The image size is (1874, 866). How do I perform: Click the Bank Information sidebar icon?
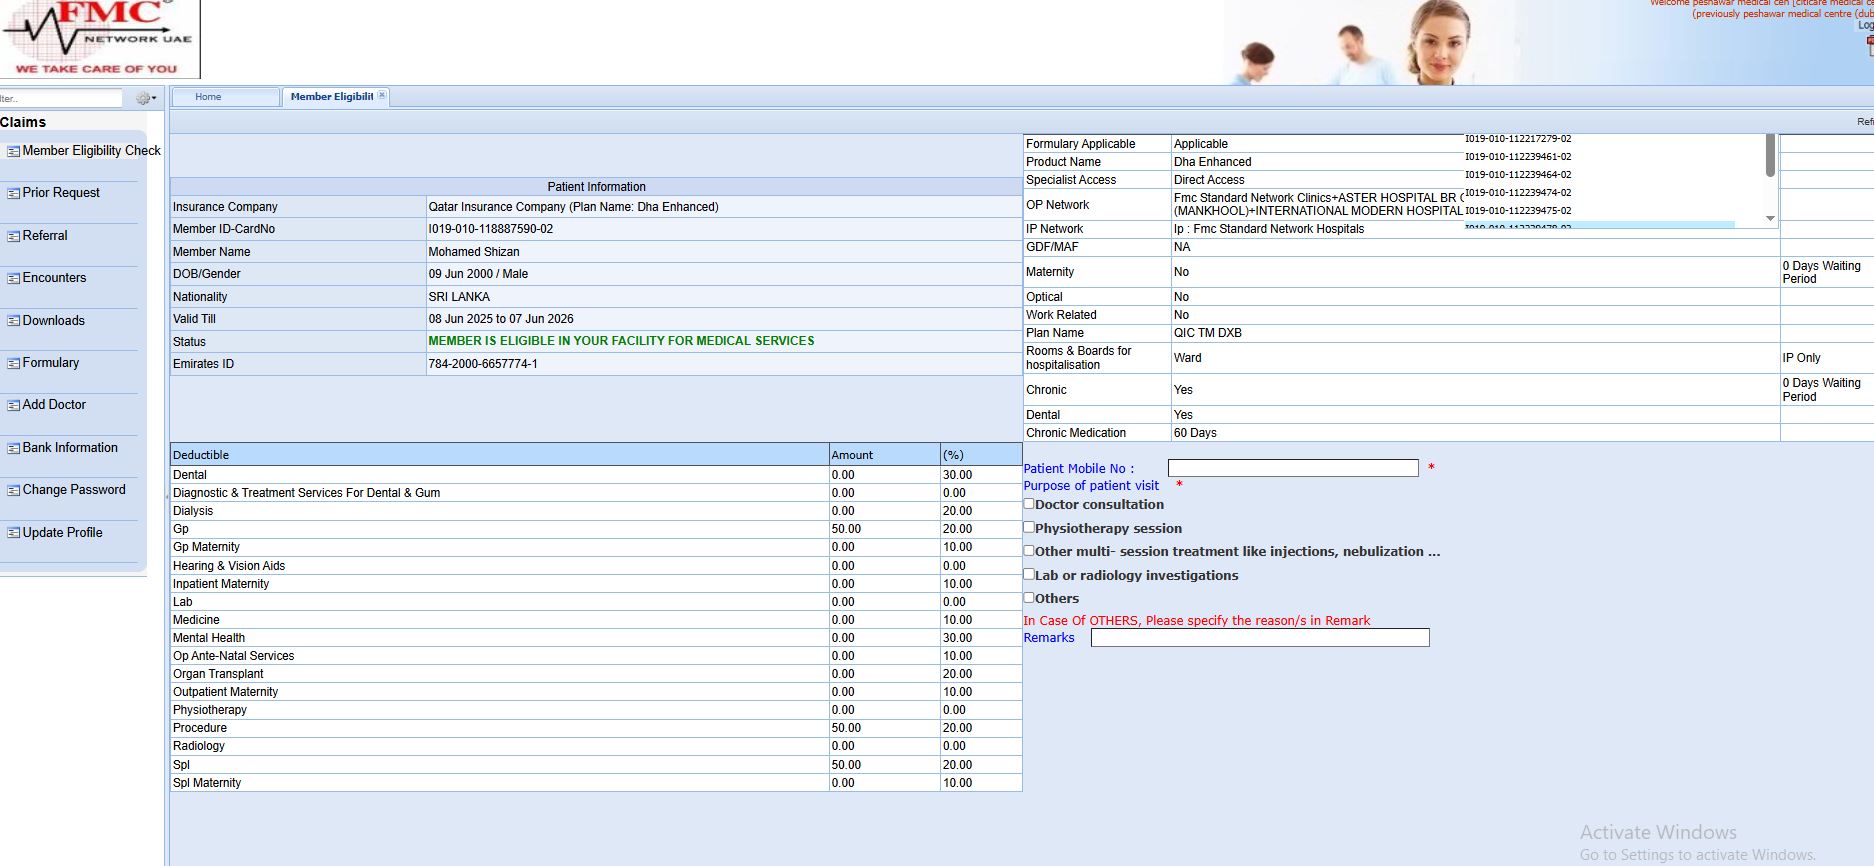[x=13, y=448]
